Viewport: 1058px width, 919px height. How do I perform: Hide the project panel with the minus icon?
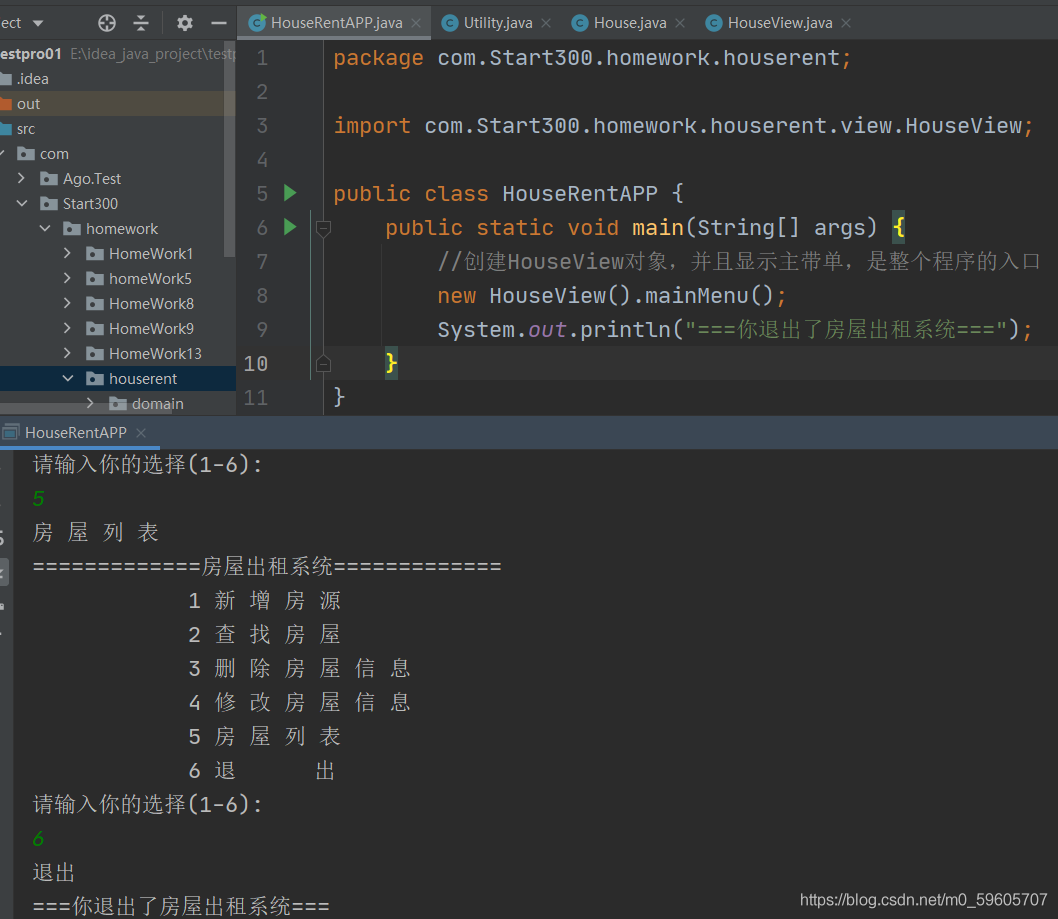(x=219, y=24)
